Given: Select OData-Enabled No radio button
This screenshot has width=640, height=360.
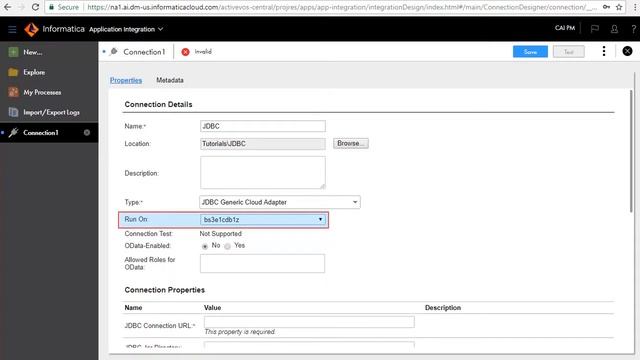Looking at the screenshot, I should click(205, 246).
